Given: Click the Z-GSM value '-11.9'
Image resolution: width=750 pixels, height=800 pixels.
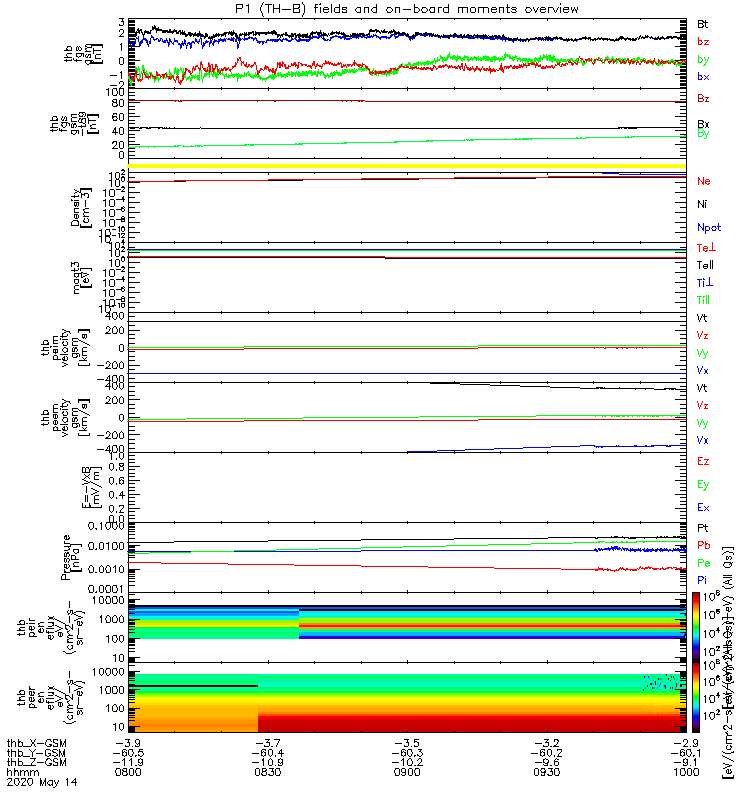Looking at the screenshot, I should 128,763.
